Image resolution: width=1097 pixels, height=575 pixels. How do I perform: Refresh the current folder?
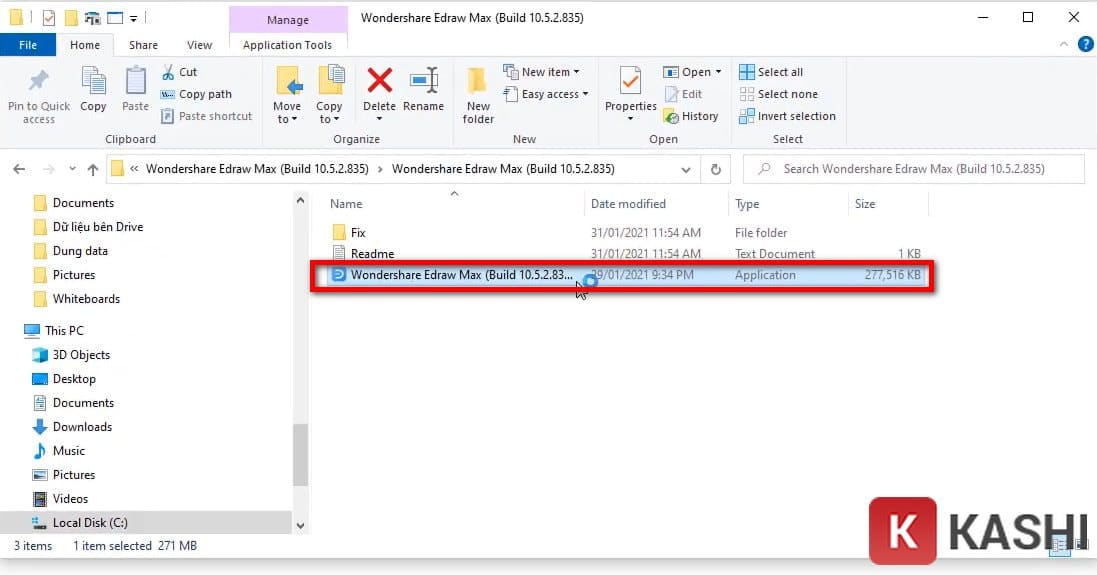(715, 169)
